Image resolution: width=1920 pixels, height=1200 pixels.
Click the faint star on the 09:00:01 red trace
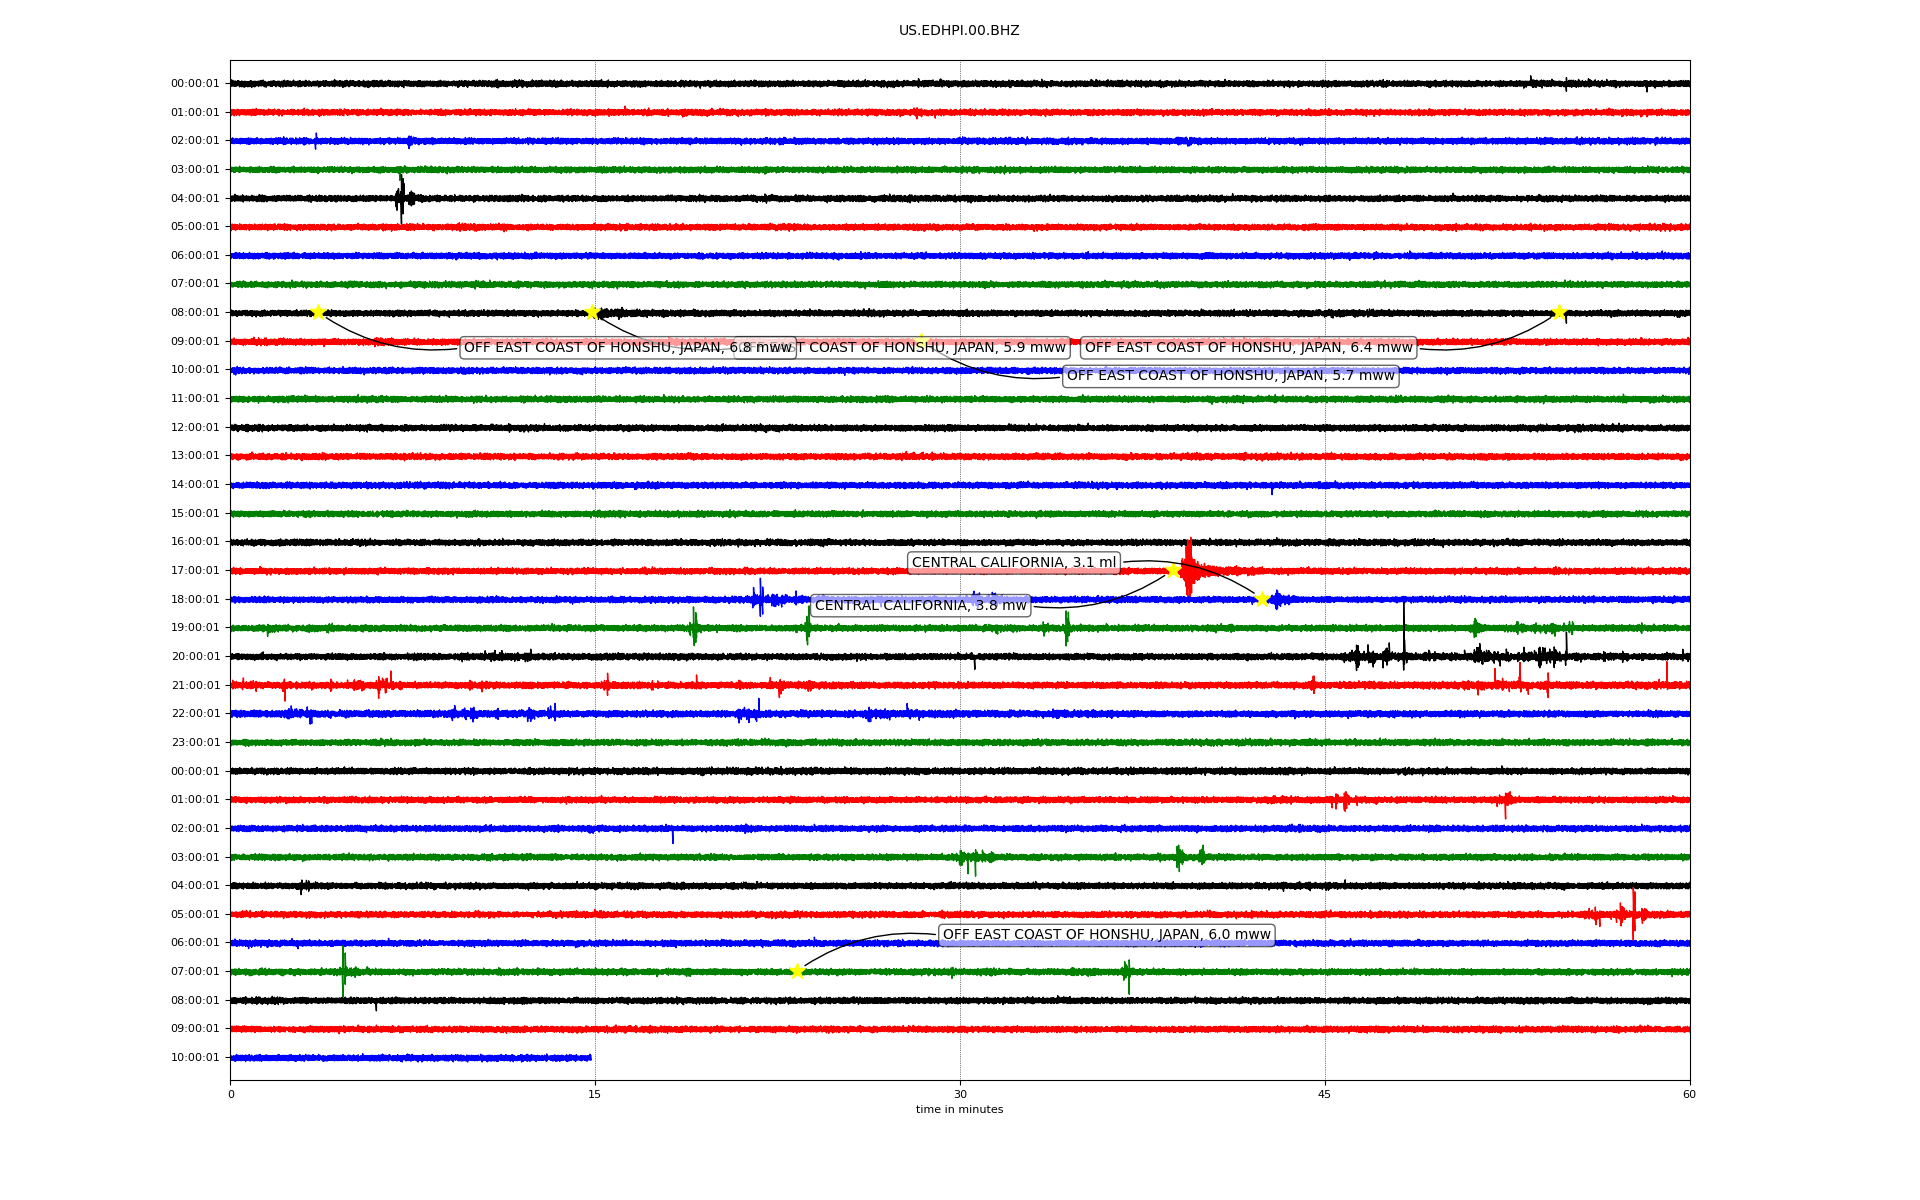click(x=920, y=340)
